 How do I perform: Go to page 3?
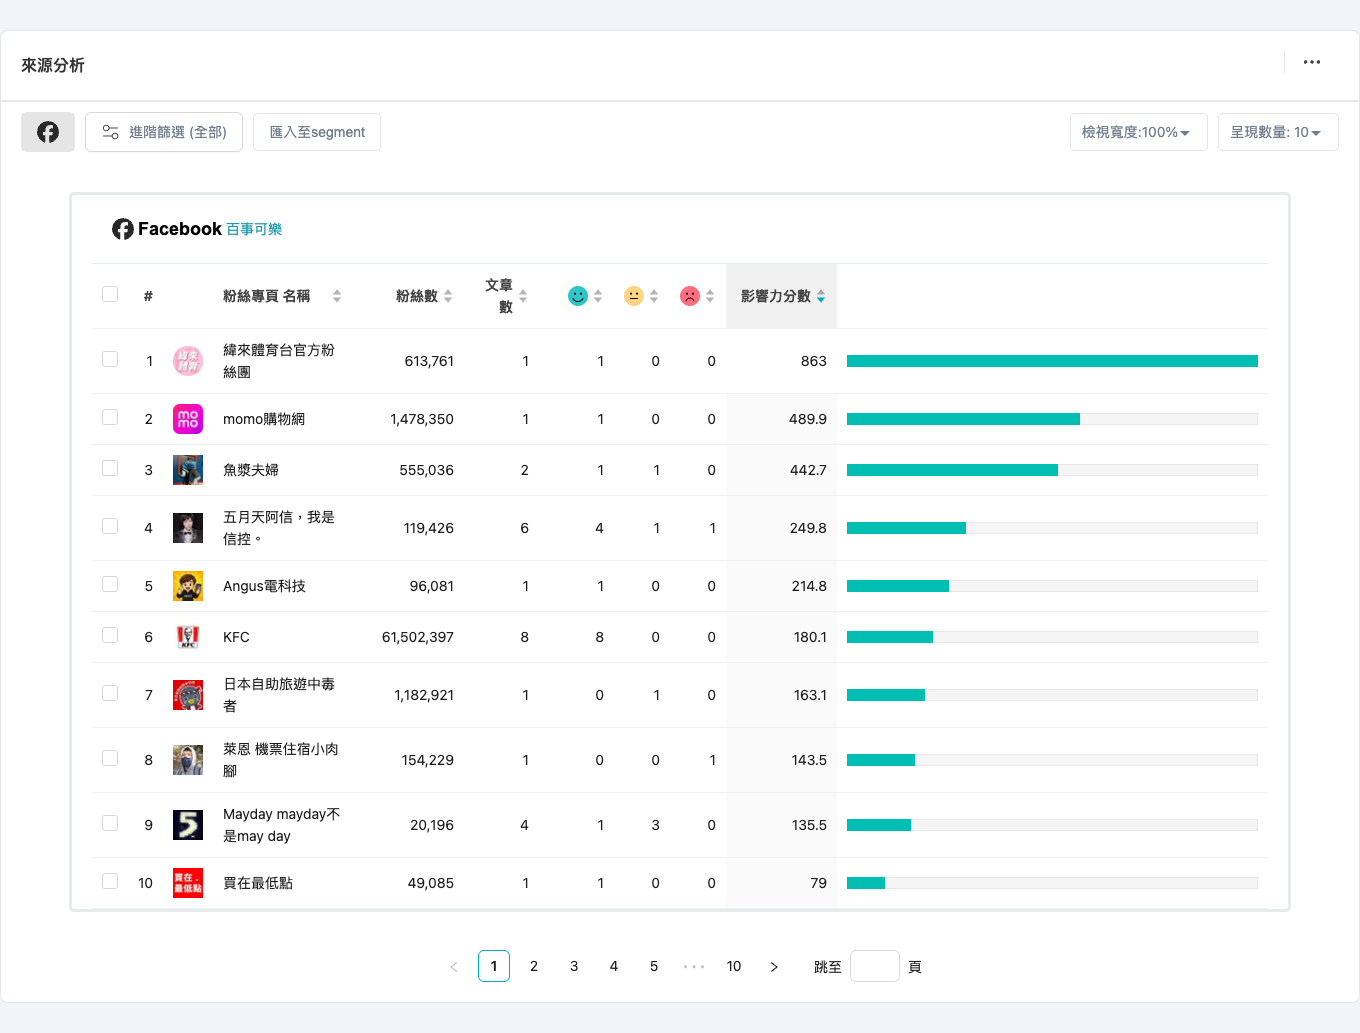[x=574, y=967]
